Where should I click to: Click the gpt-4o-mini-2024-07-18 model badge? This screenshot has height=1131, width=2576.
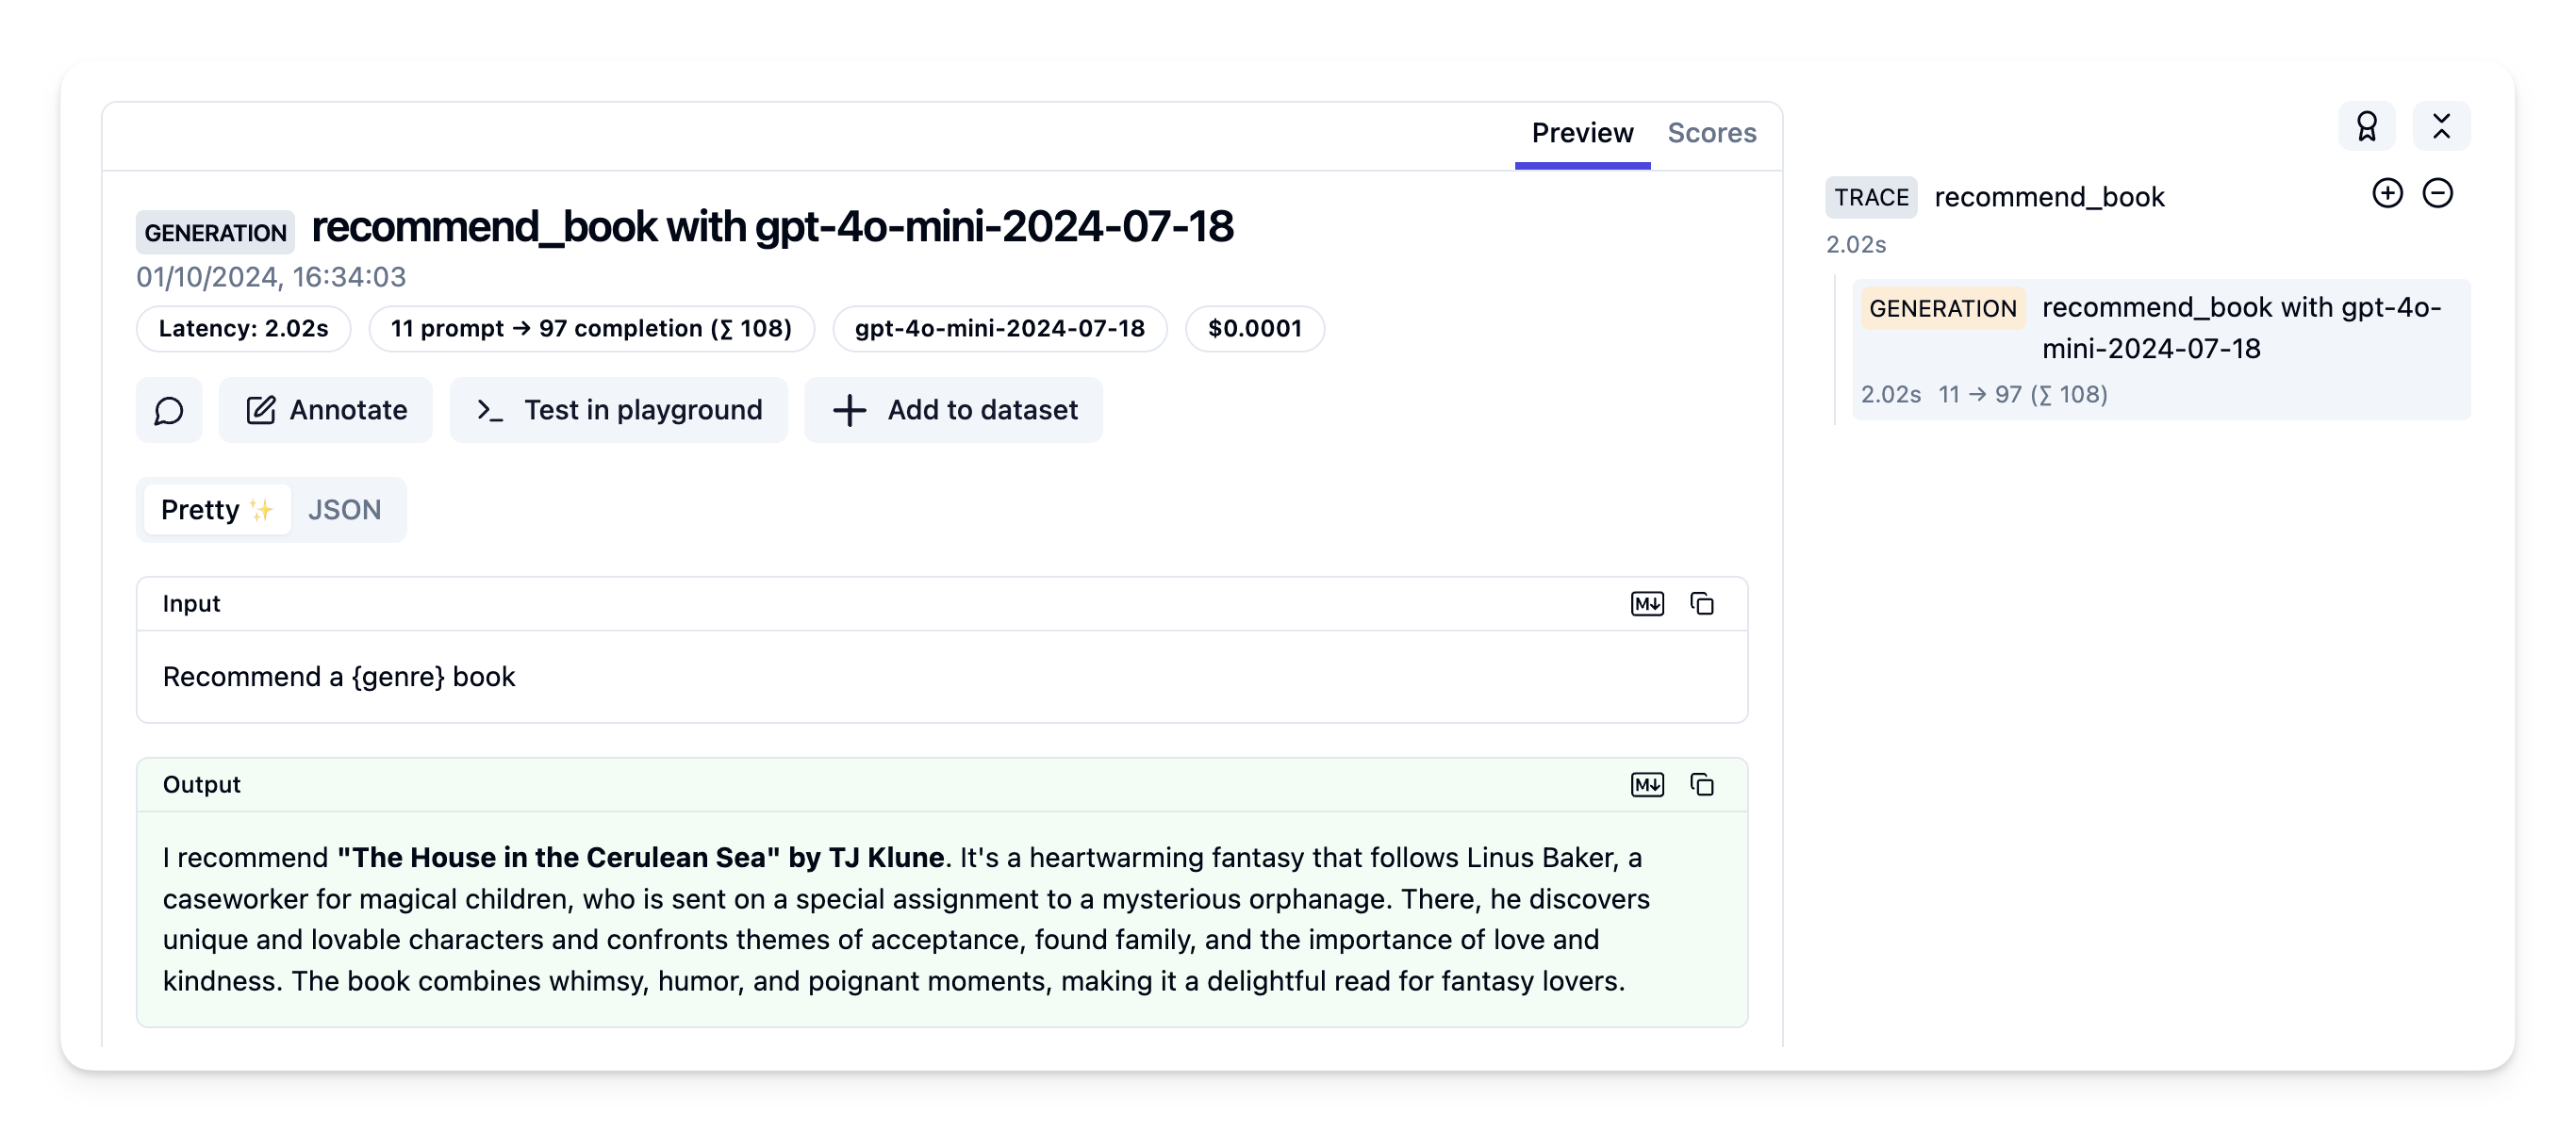999,329
